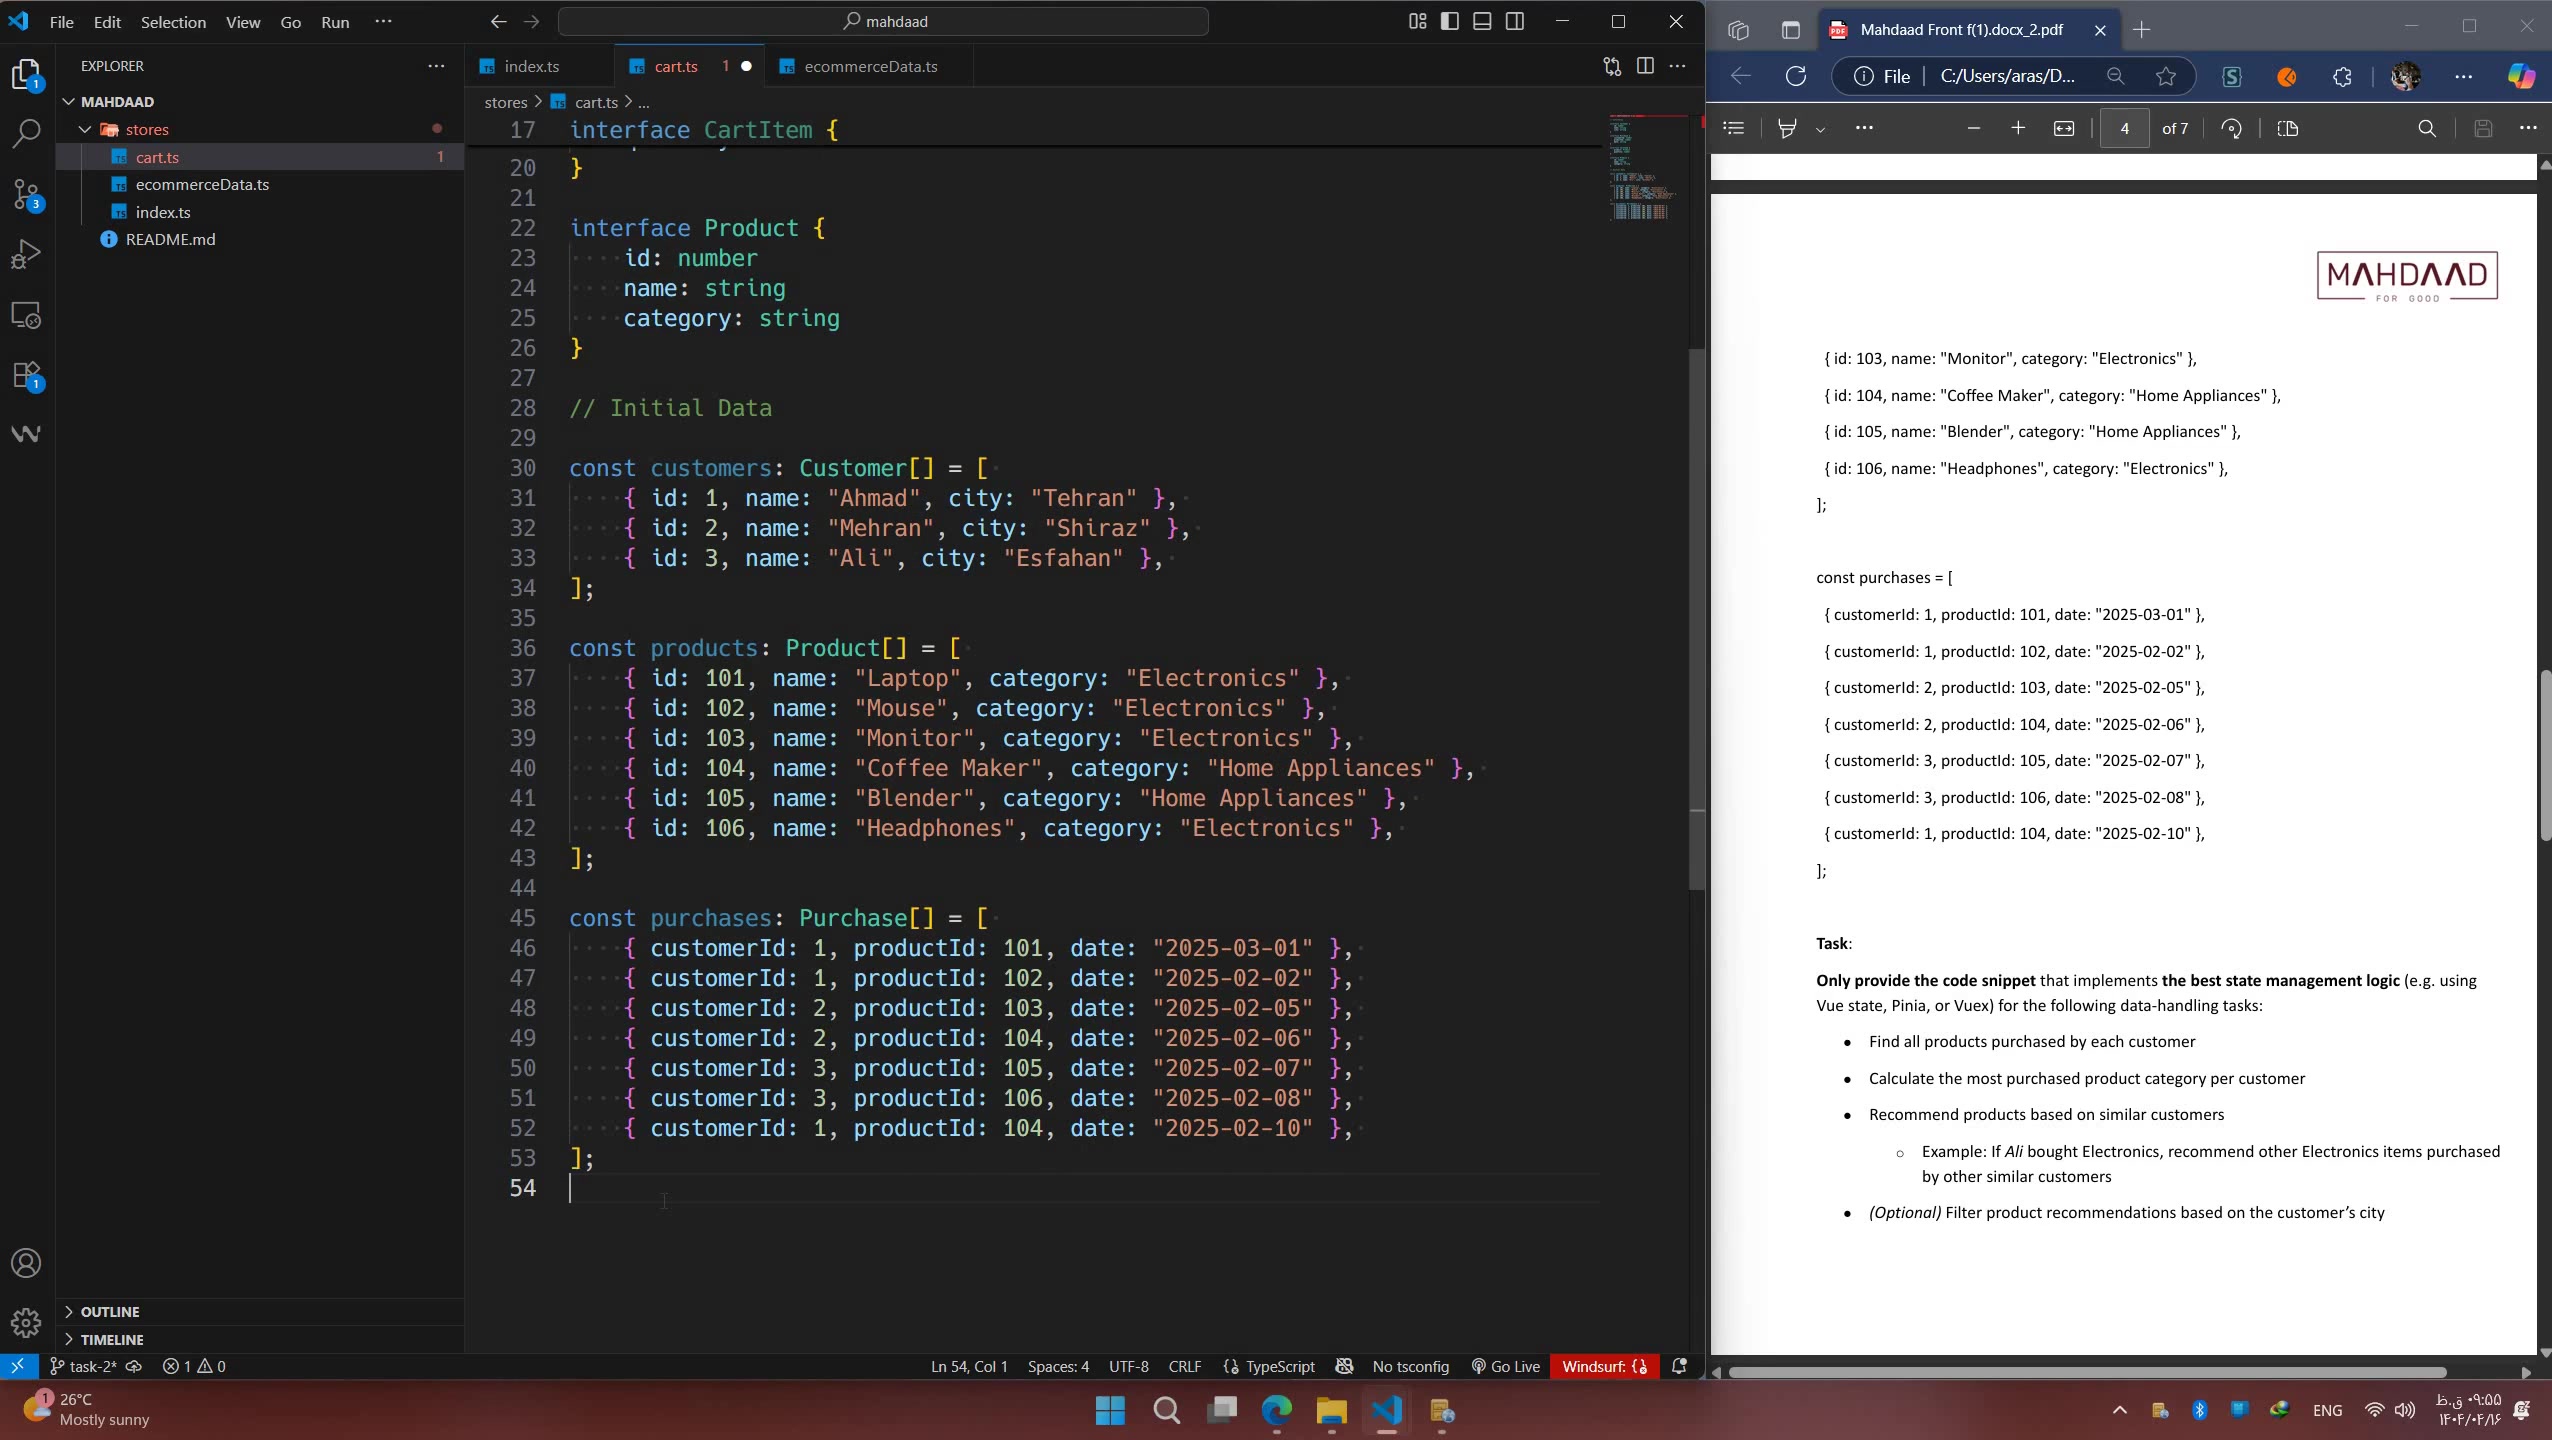The height and width of the screenshot is (1440, 2552).
Task: Click the PDF zoom in plus button
Action: [x=2018, y=128]
